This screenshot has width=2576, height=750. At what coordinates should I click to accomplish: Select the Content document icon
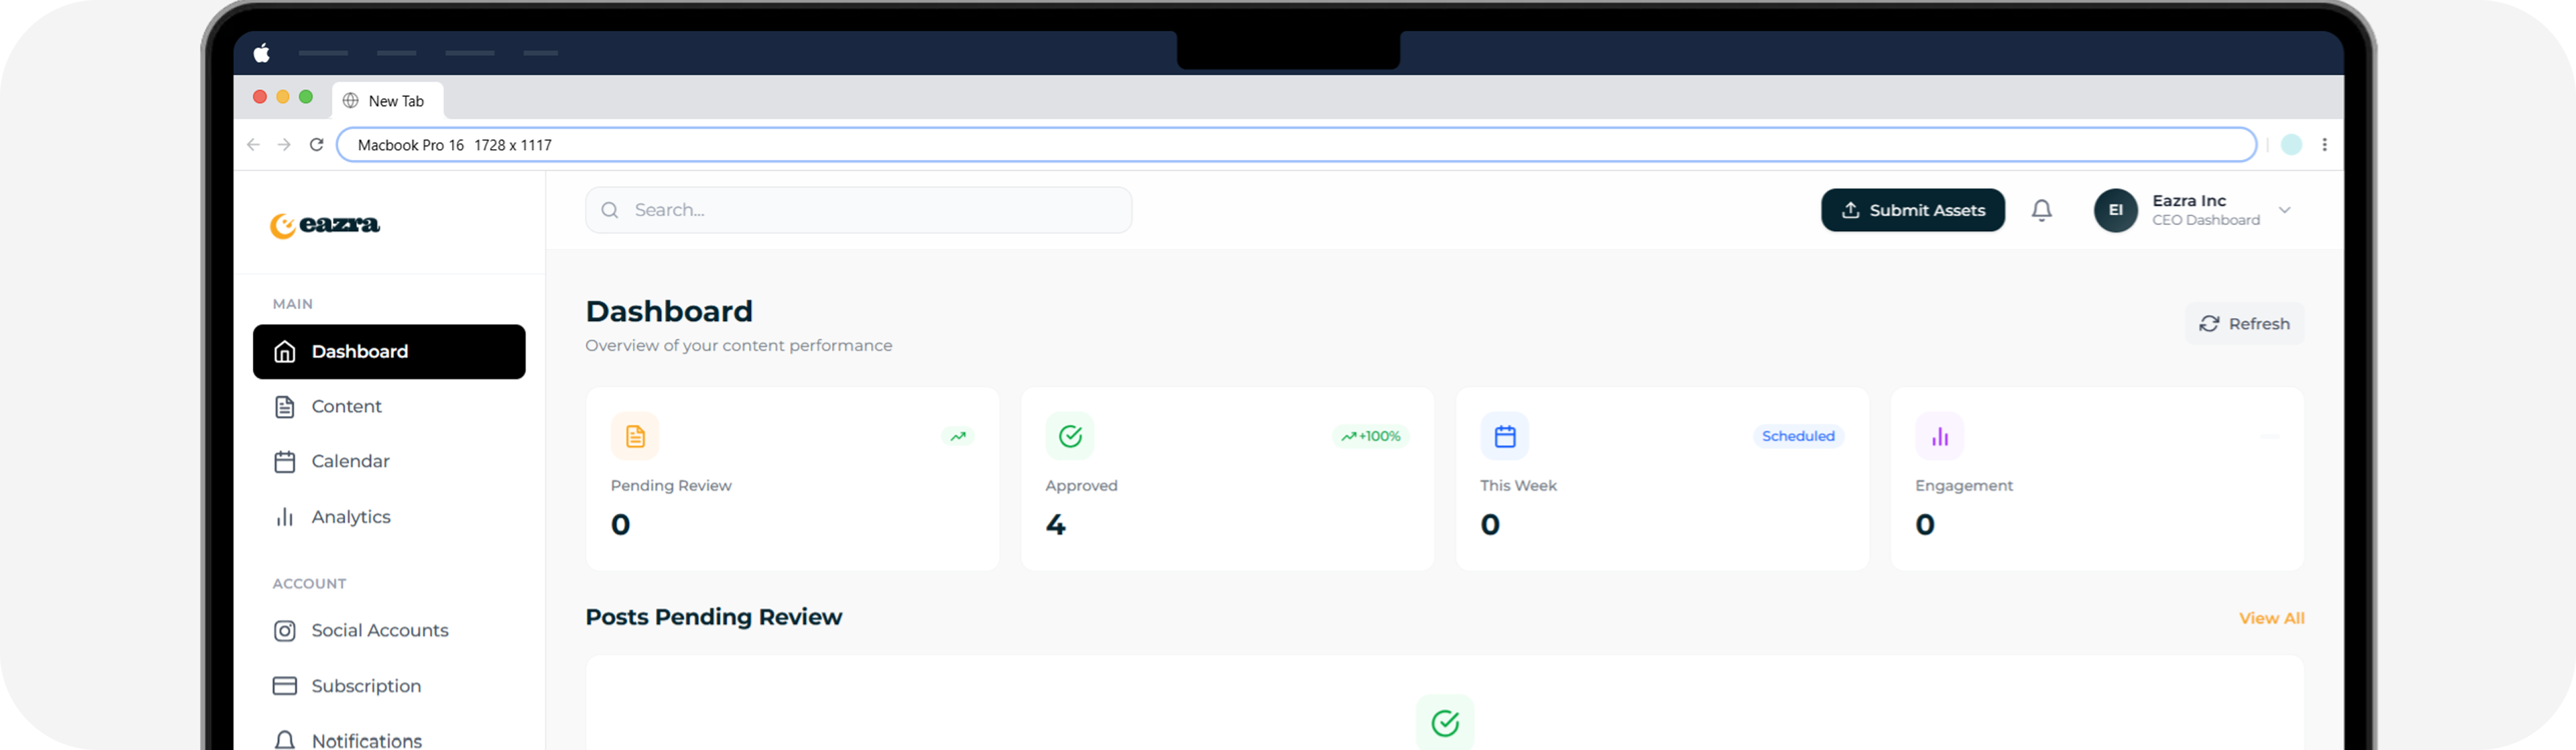(x=285, y=406)
